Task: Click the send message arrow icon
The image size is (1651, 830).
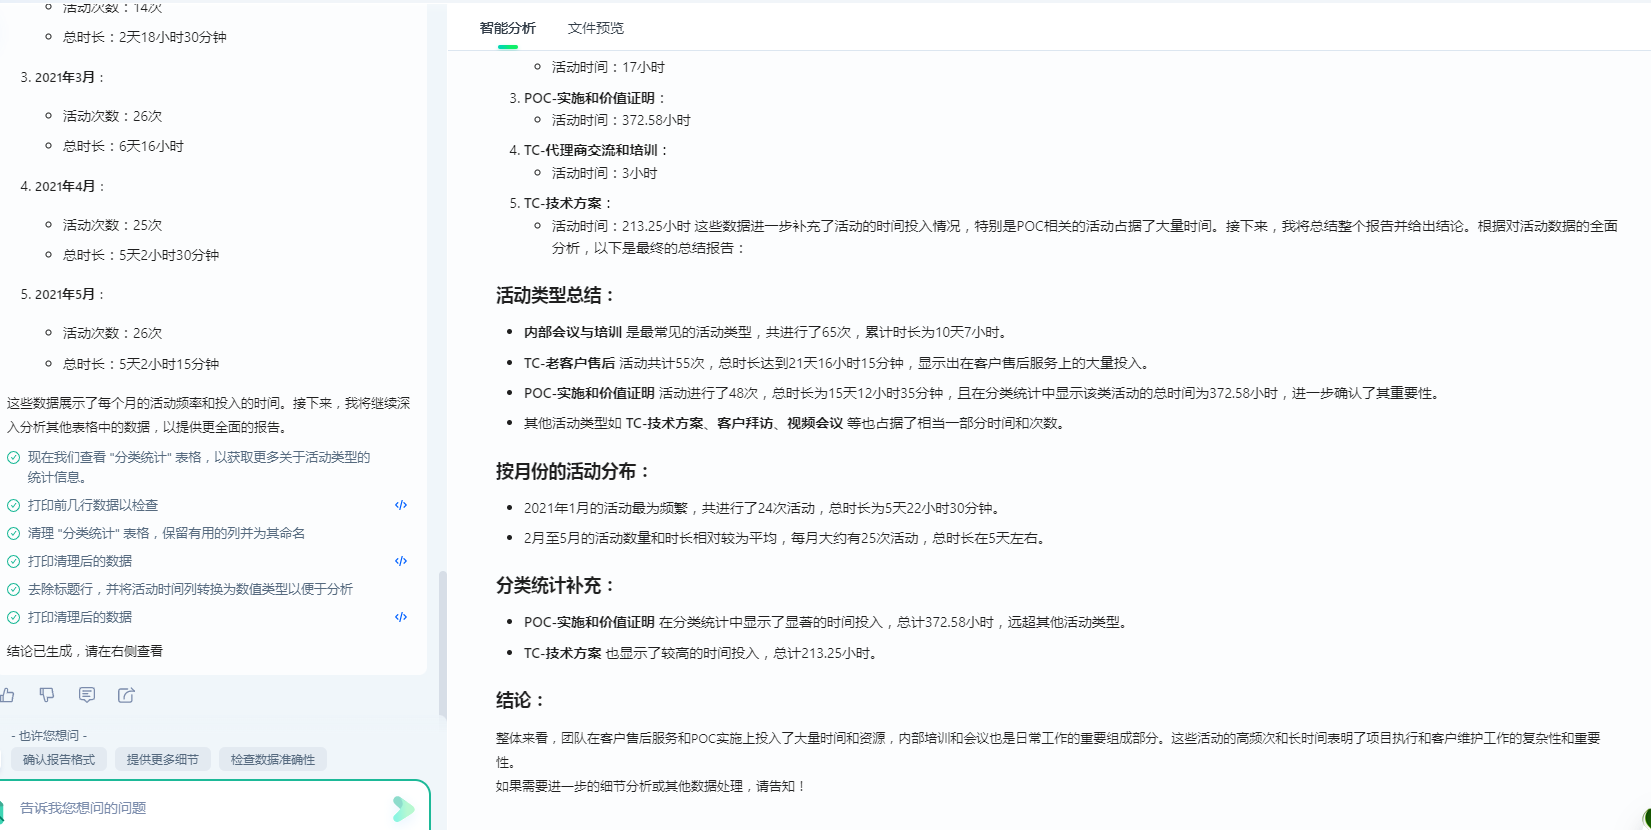Action: pyautogui.click(x=403, y=808)
